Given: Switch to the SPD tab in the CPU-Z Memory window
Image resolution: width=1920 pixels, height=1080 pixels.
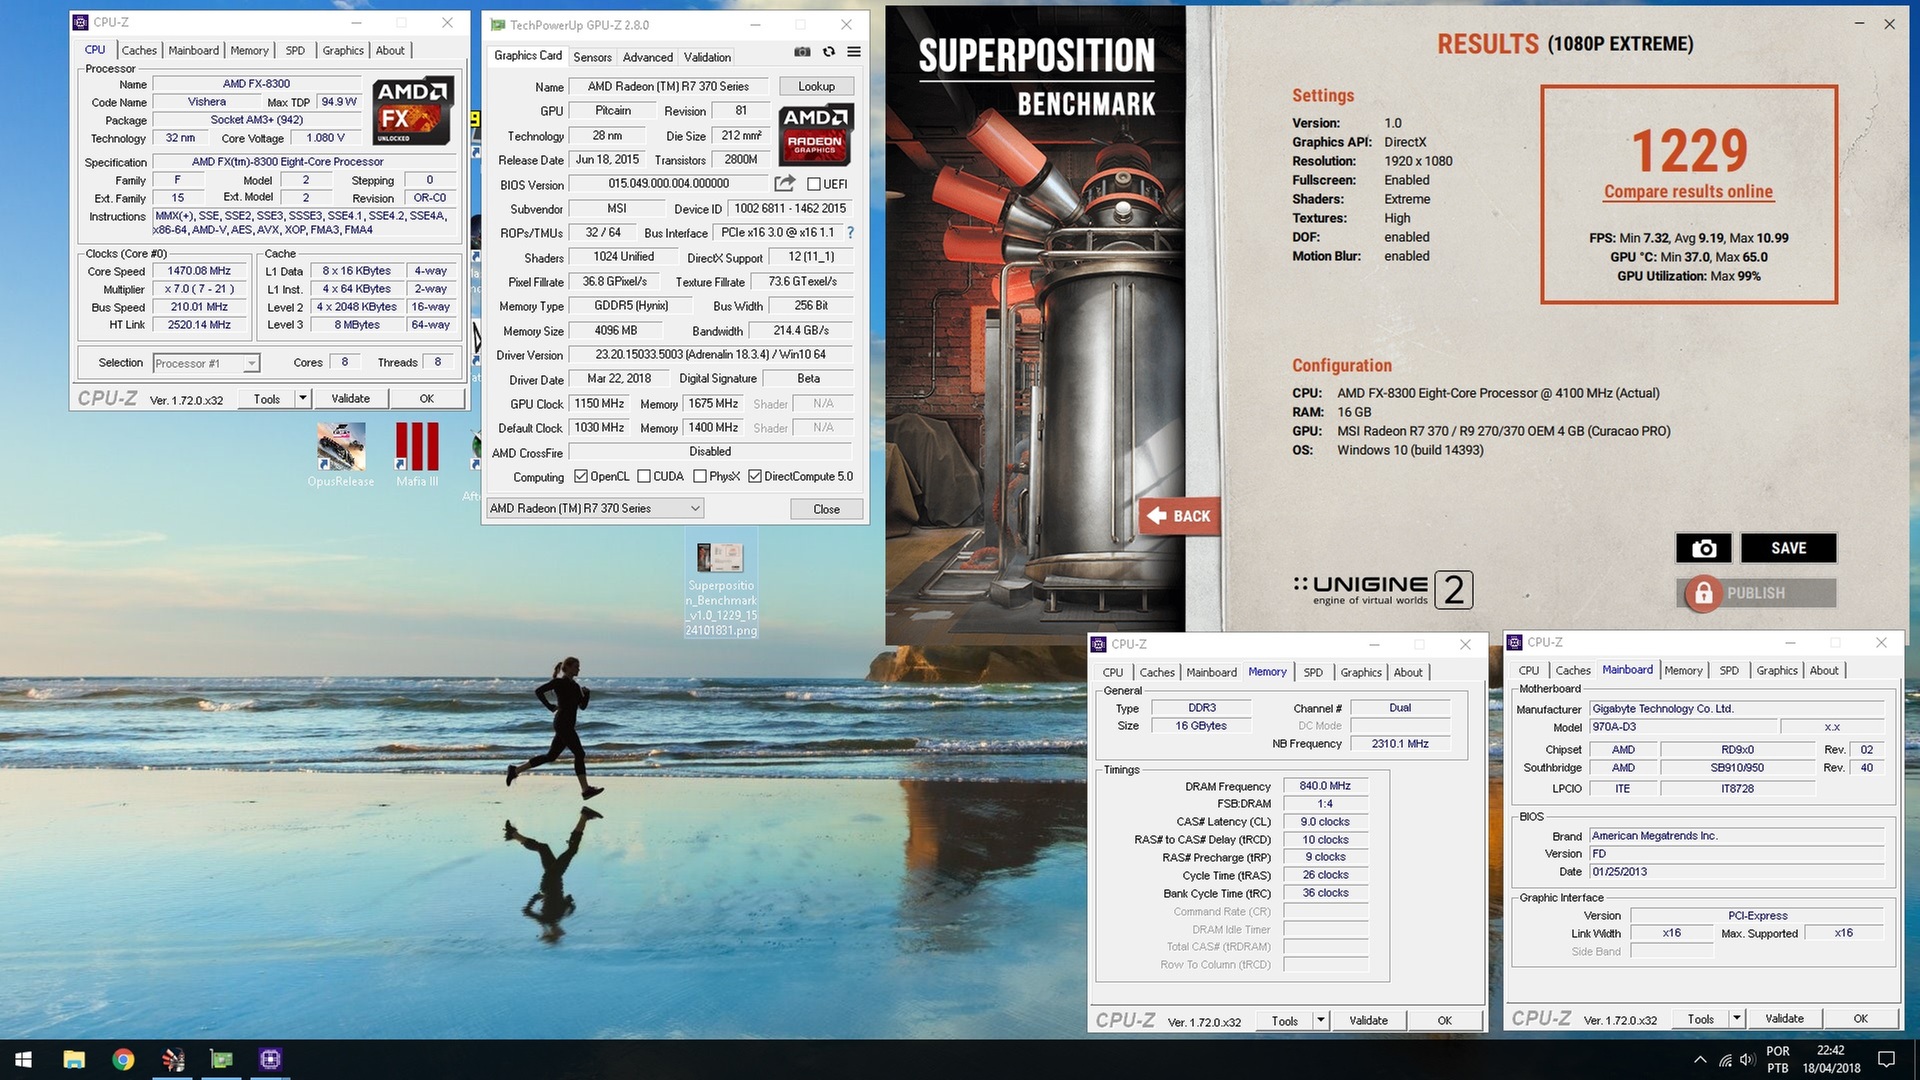Looking at the screenshot, I should point(1313,672).
